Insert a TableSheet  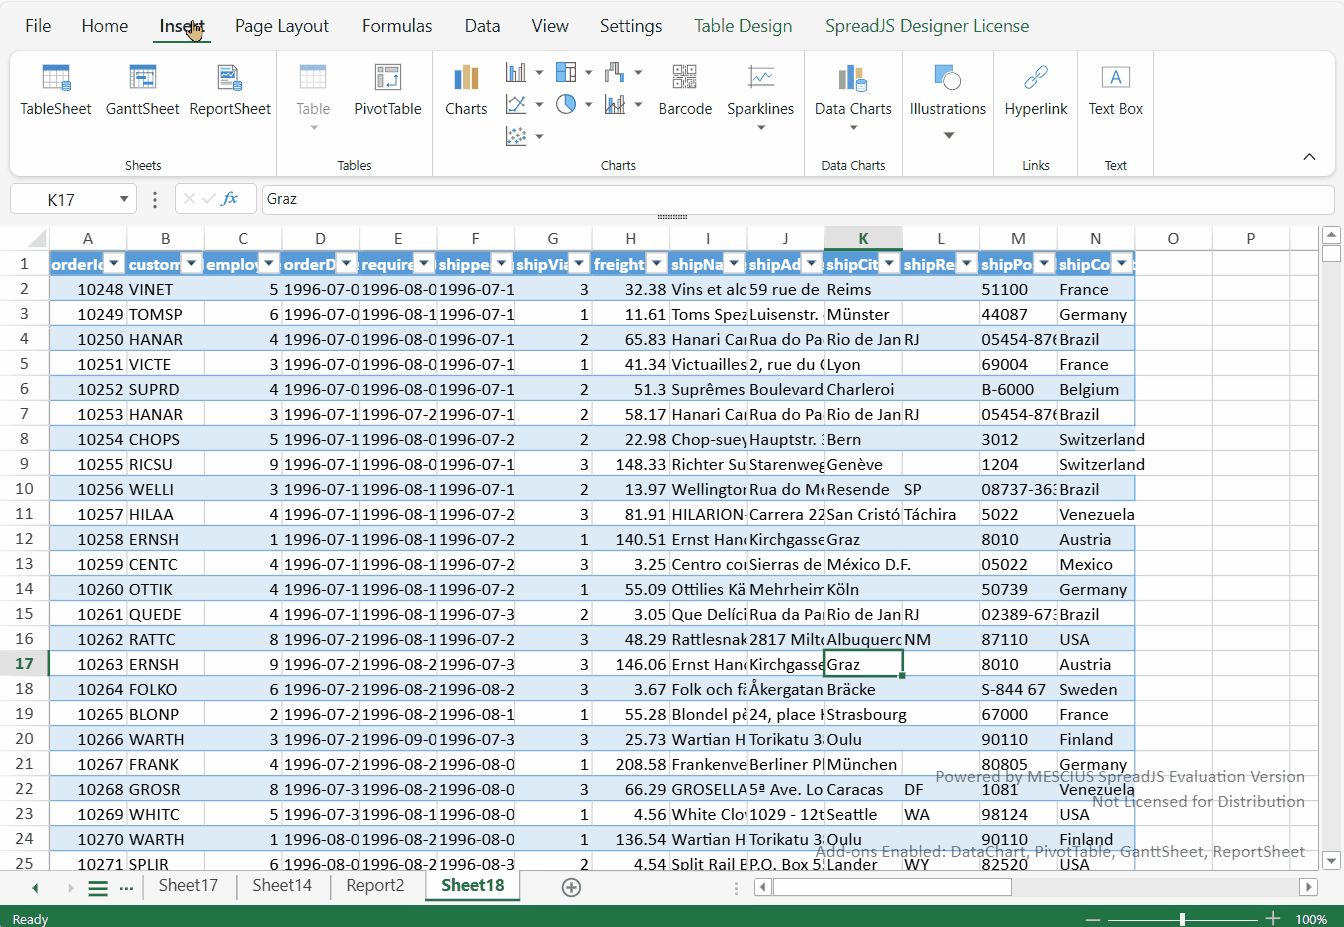56,90
